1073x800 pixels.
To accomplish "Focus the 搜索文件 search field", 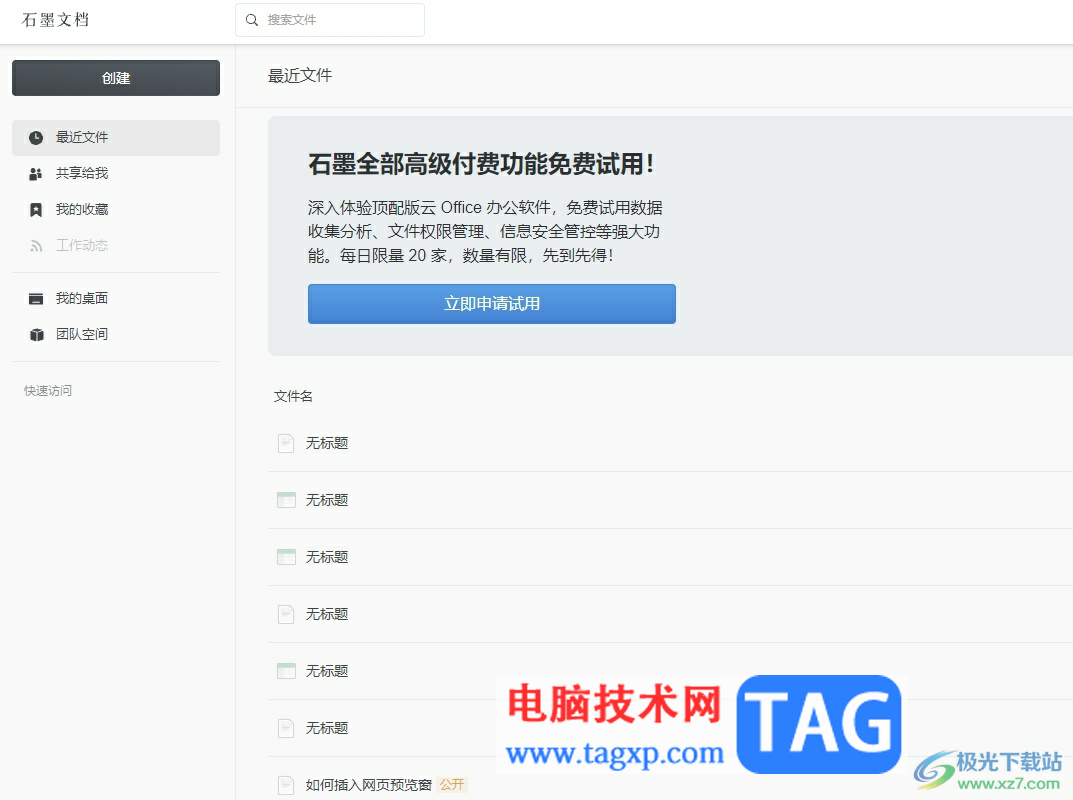I will (x=330, y=20).
